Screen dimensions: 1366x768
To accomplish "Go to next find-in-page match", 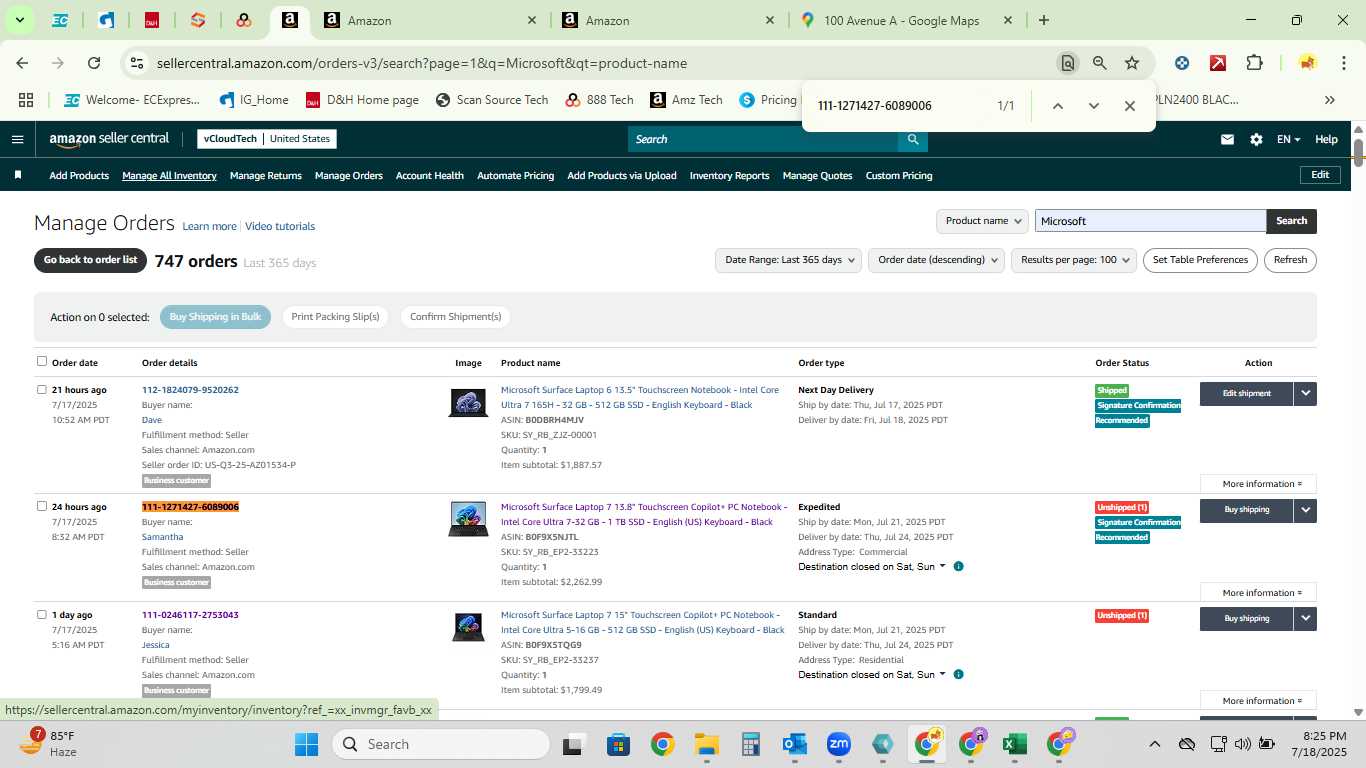I will (1093, 106).
